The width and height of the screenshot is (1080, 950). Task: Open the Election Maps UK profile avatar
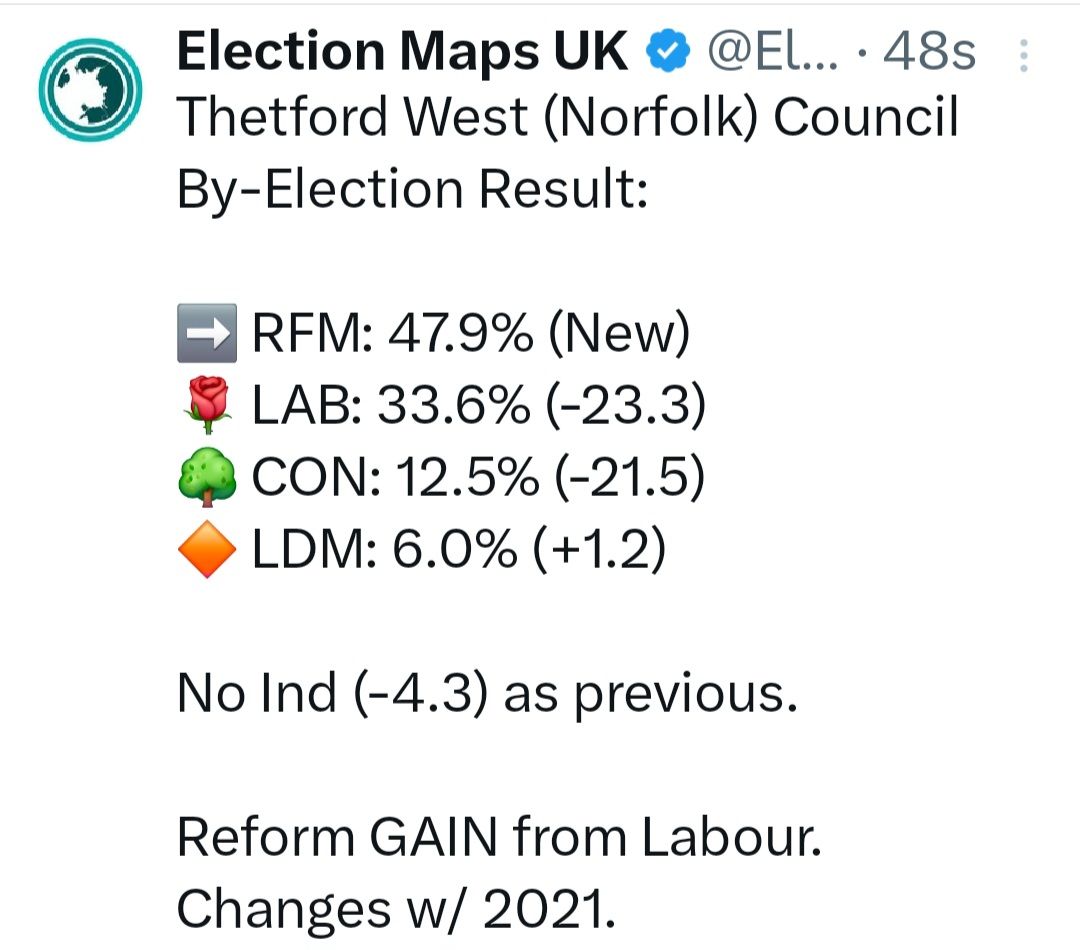click(88, 88)
